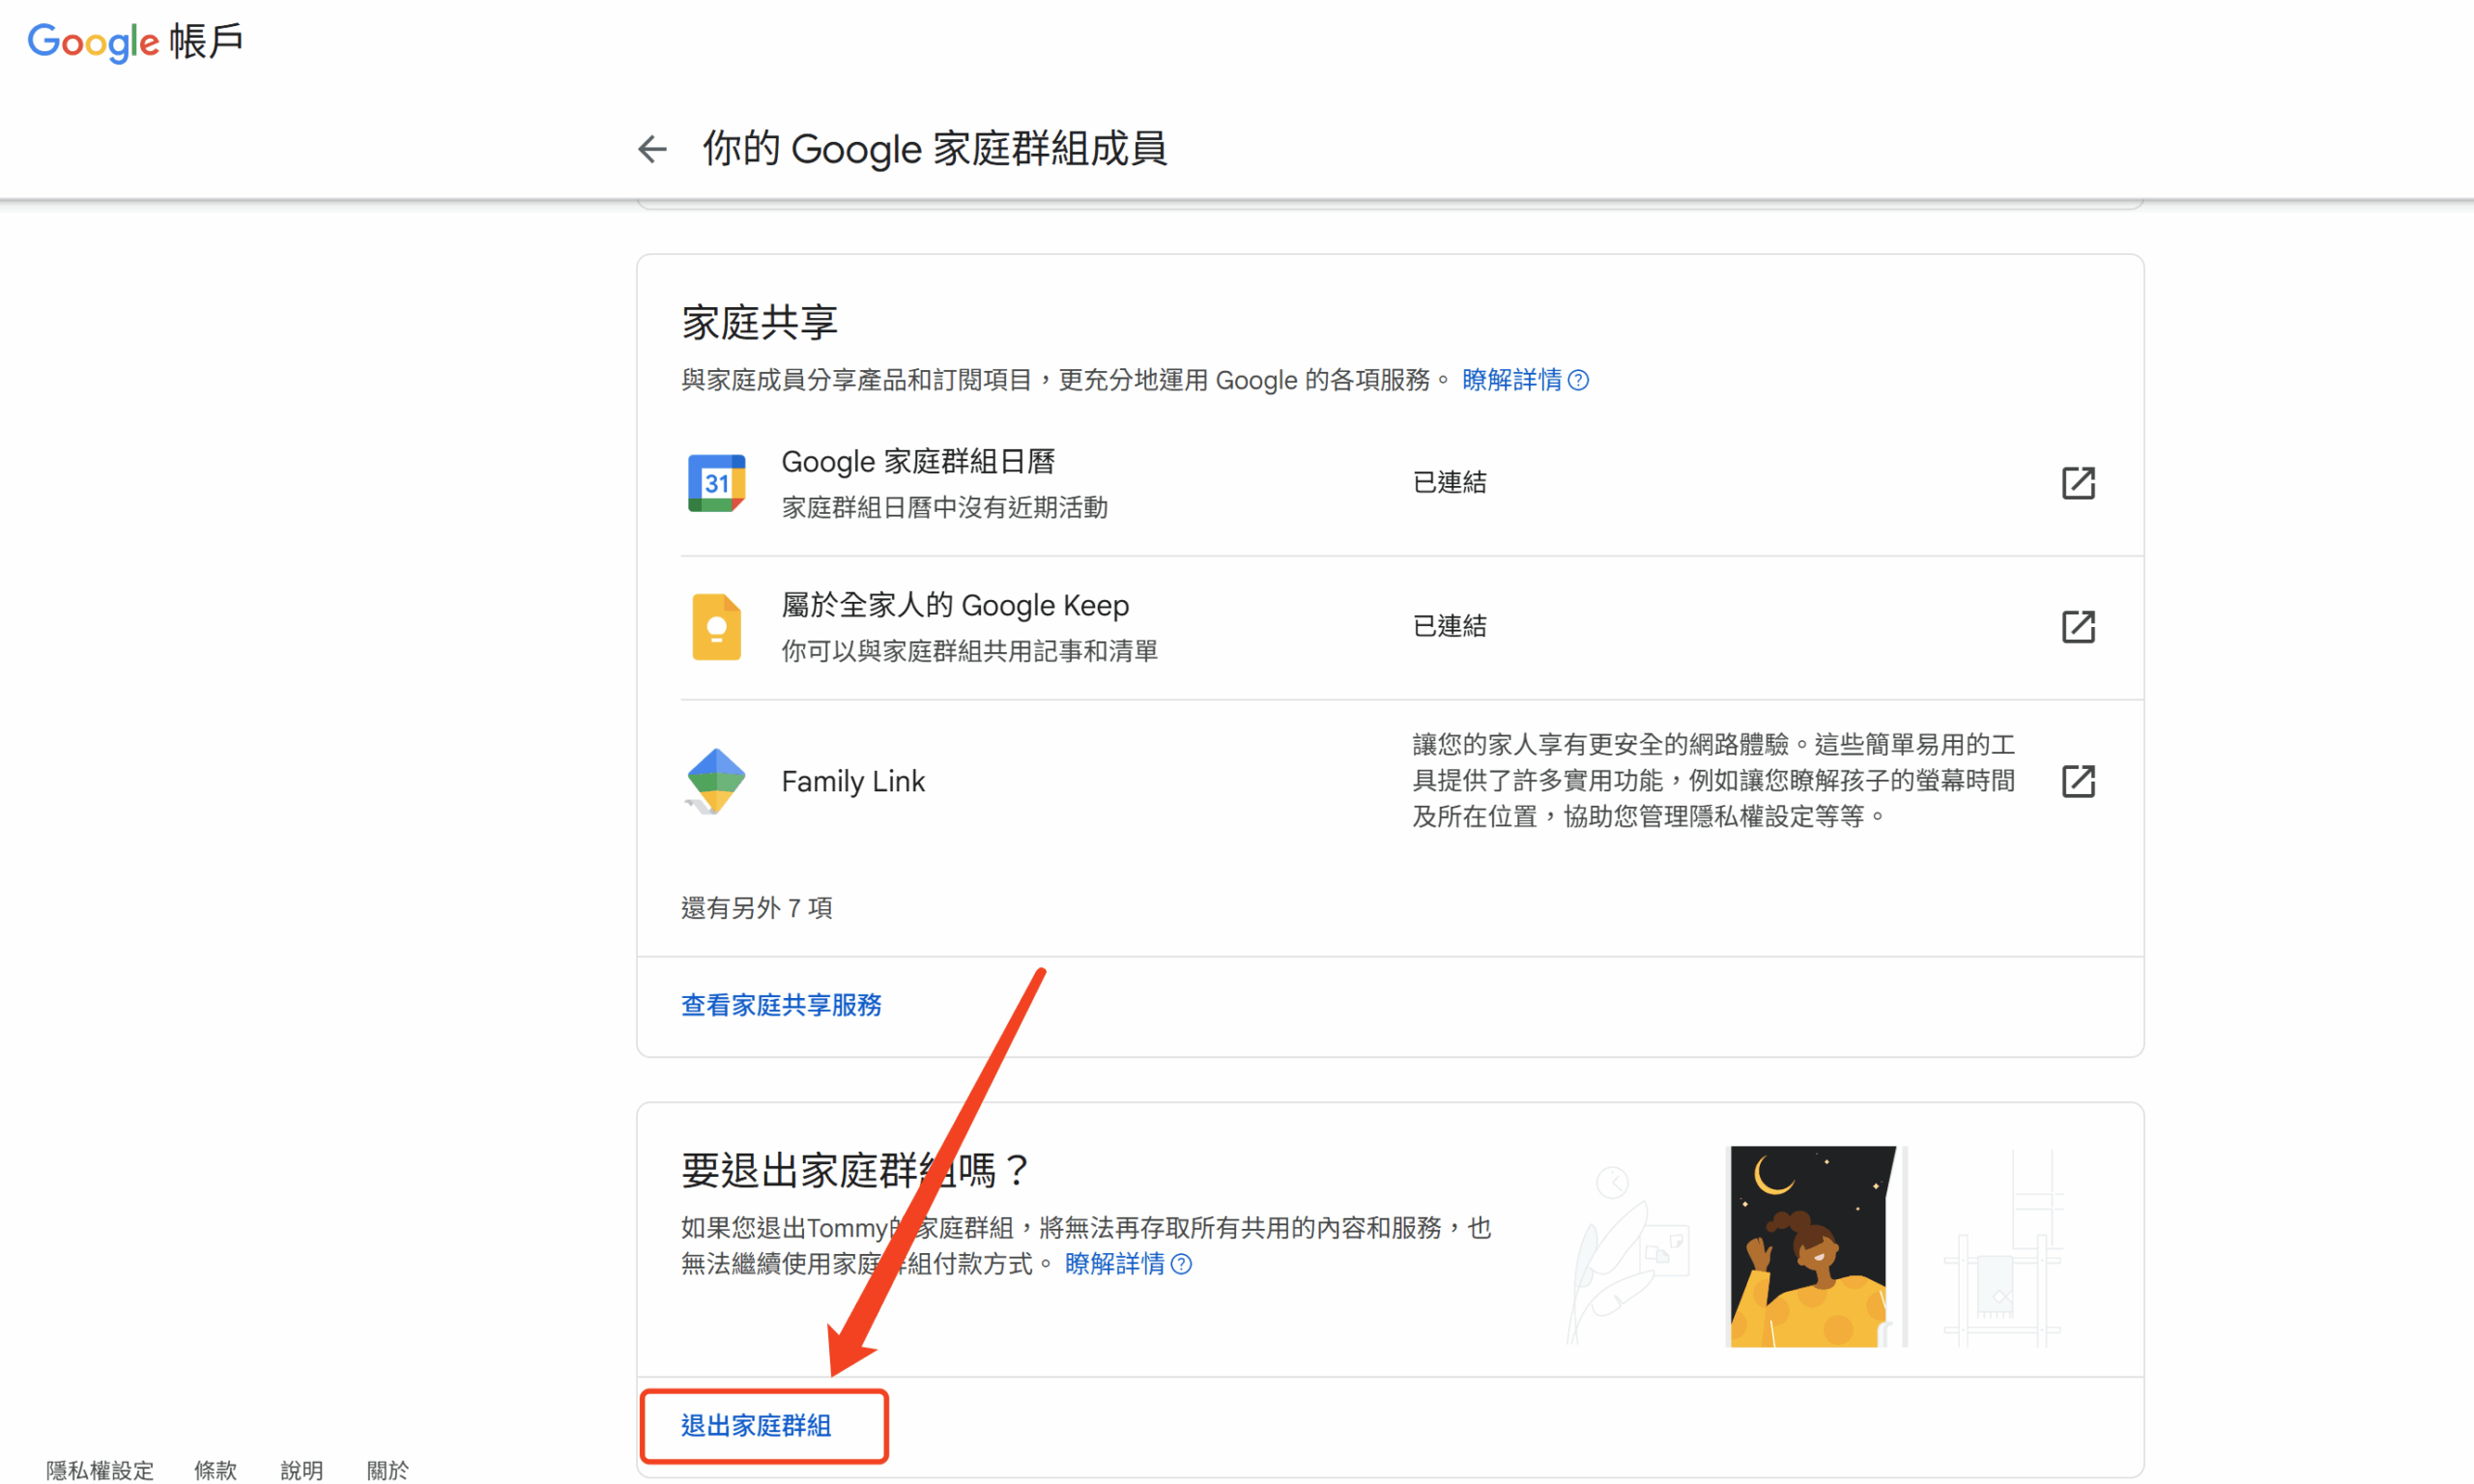Click the Google Keep app icon

(x=716, y=627)
